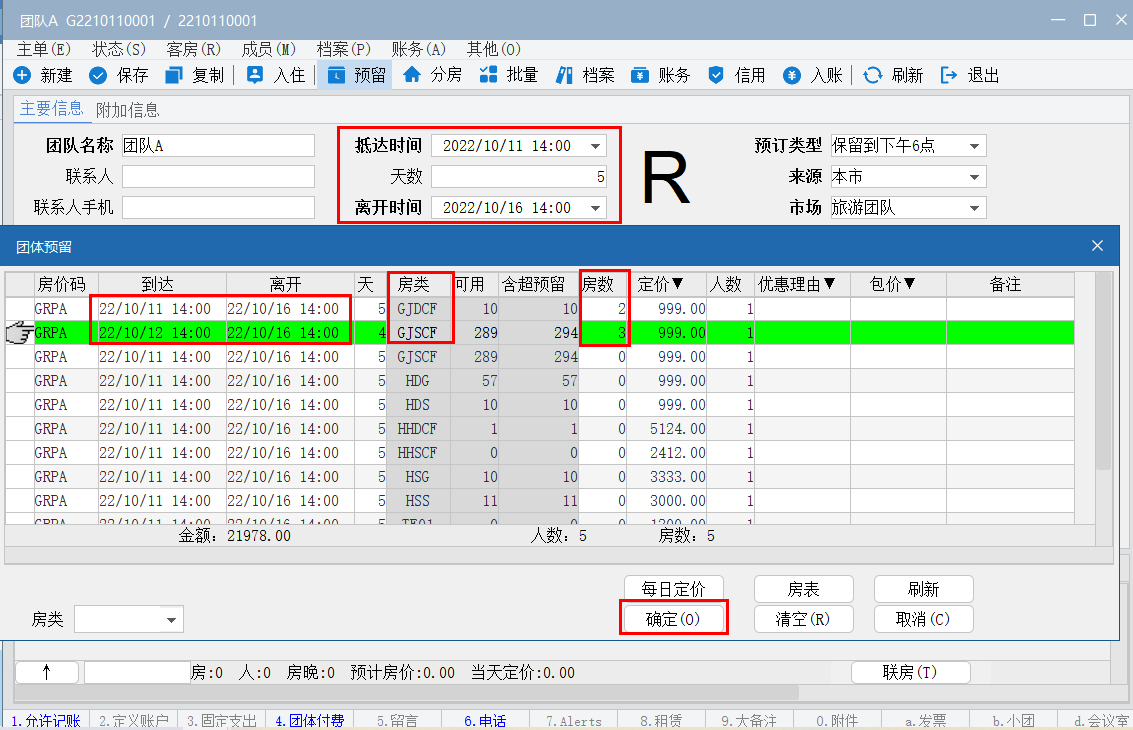
Task: Click the 清空(R) button
Action: point(804,619)
